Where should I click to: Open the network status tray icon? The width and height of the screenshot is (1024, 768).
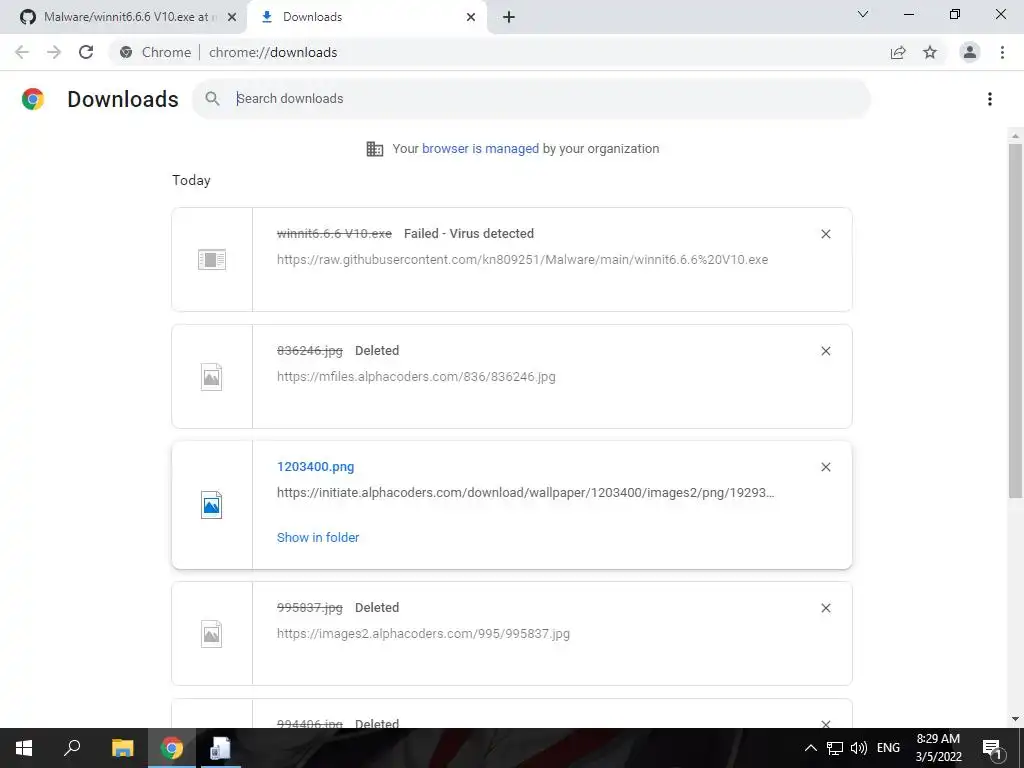(x=835, y=748)
